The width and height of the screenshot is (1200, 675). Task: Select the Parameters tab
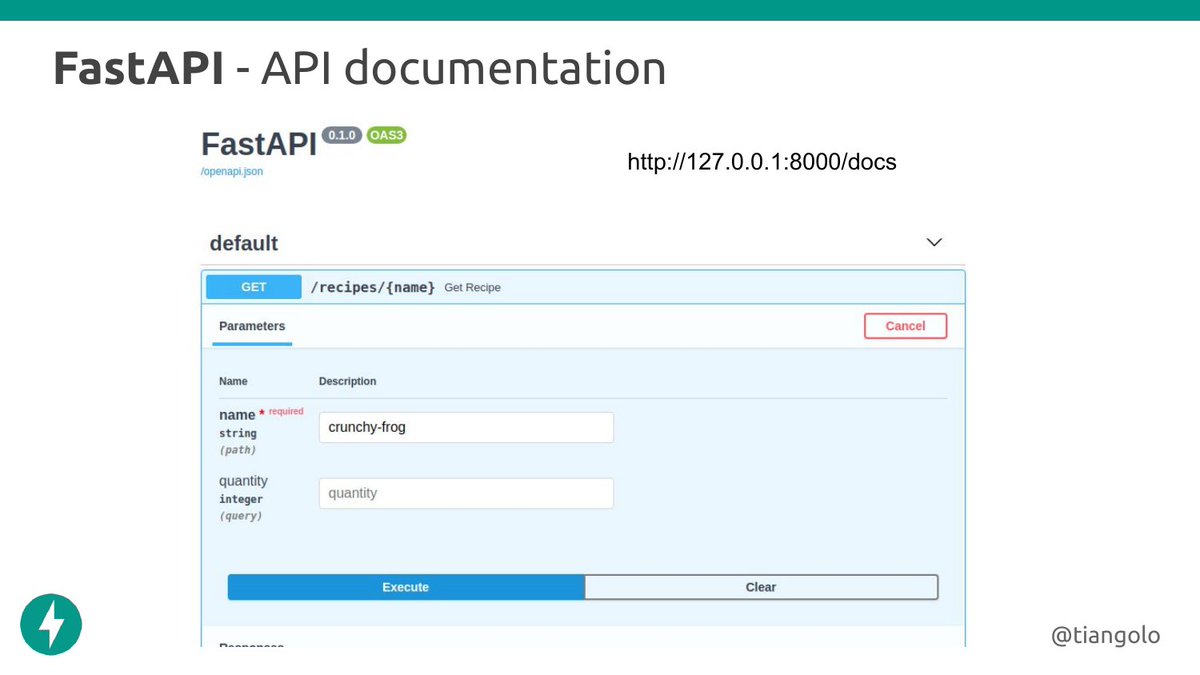pos(252,326)
